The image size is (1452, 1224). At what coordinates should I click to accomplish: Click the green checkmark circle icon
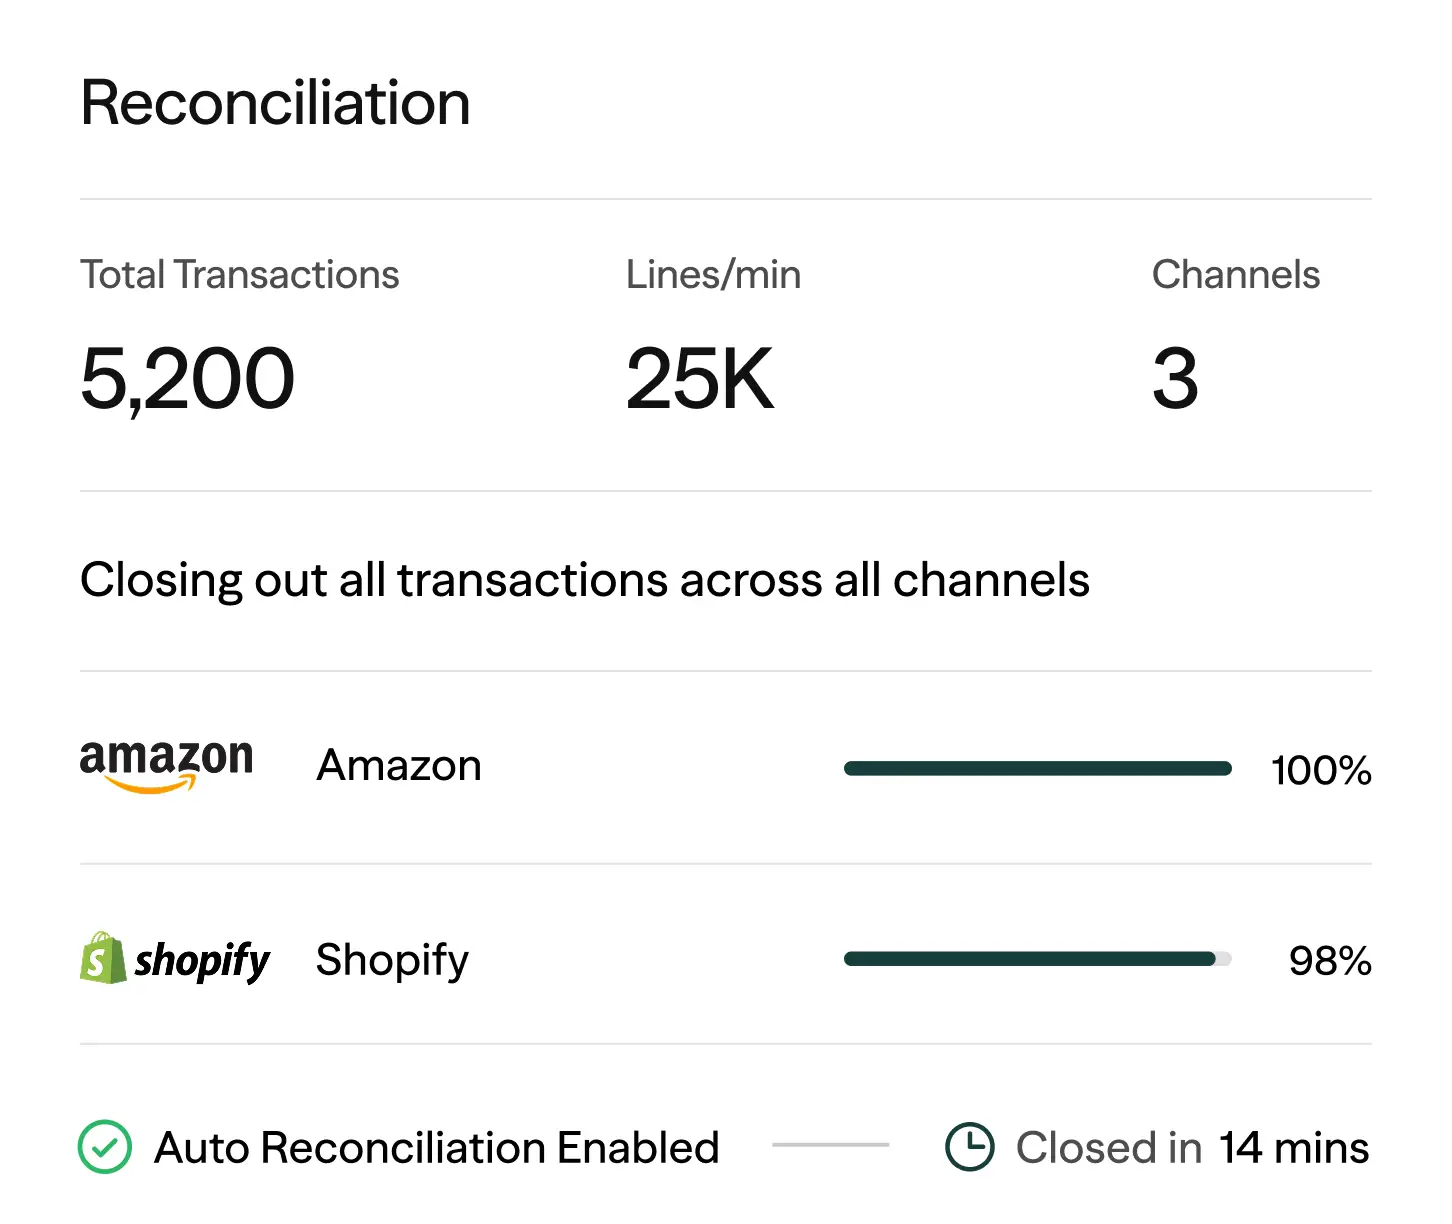(x=105, y=1147)
